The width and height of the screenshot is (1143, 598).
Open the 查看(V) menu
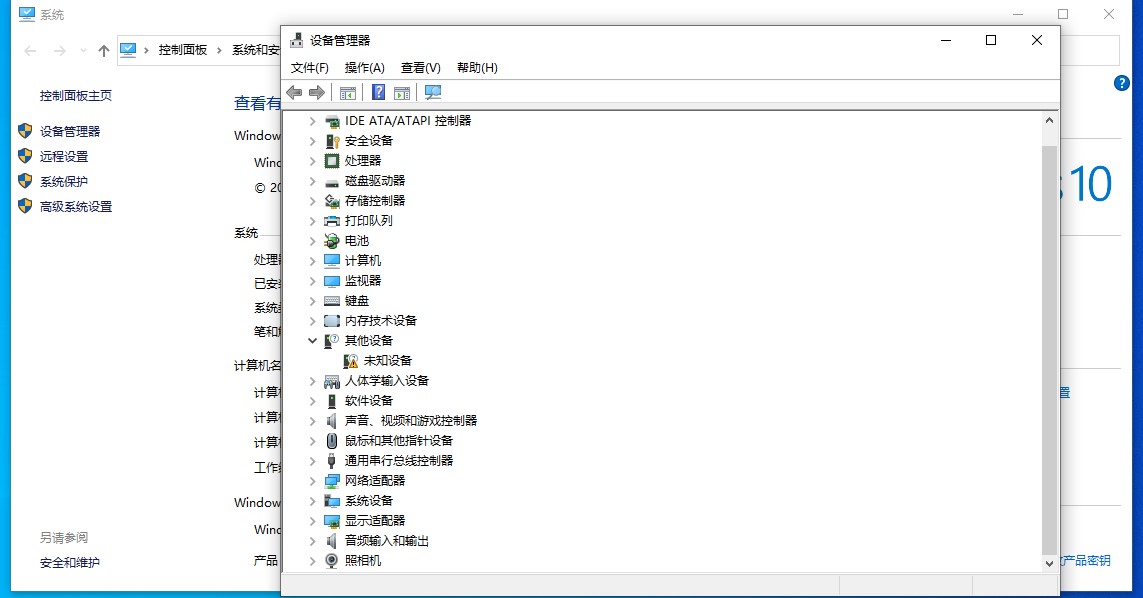(x=419, y=67)
